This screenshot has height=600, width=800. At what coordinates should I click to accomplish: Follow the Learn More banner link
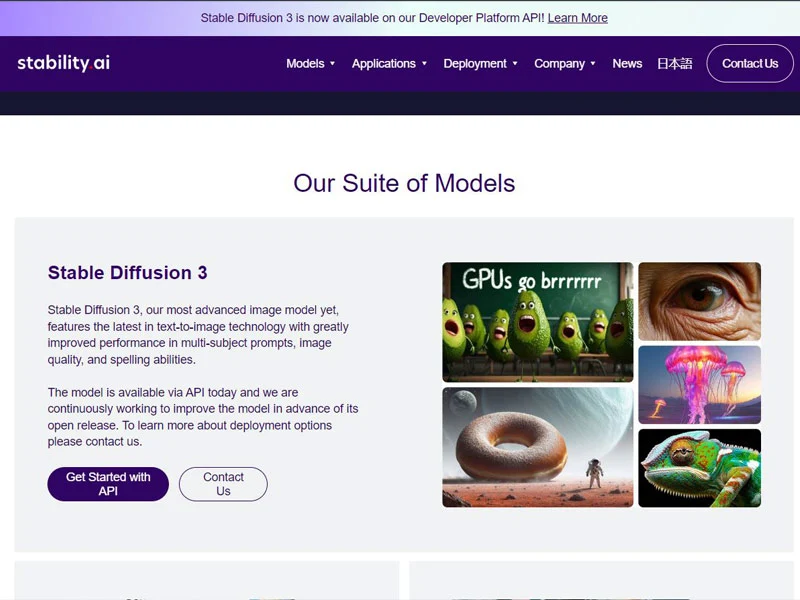click(x=578, y=18)
